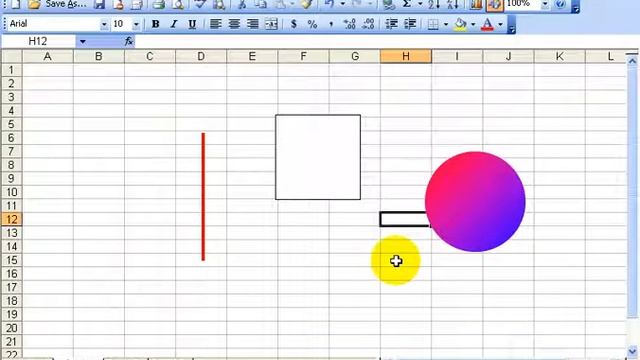Screen dimensions: 640x360
Task: Select the white square shape
Action: (x=318, y=157)
